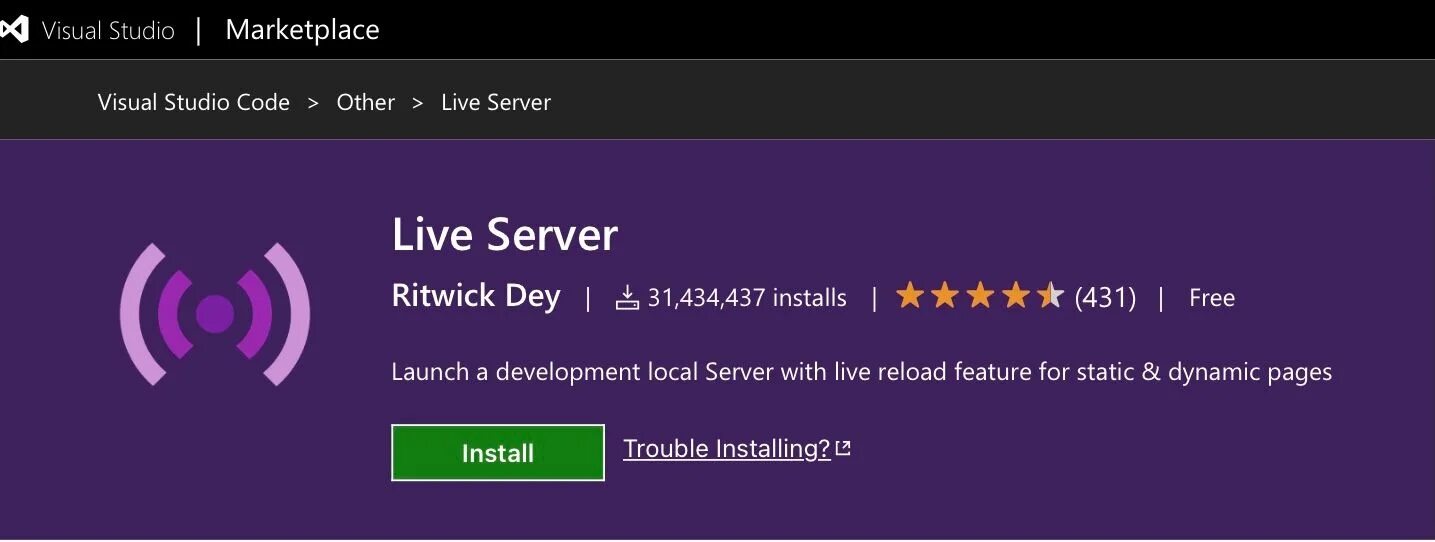Click the Visual Studio logo icon
1435x542 pixels.
pyautogui.click(x=13, y=30)
